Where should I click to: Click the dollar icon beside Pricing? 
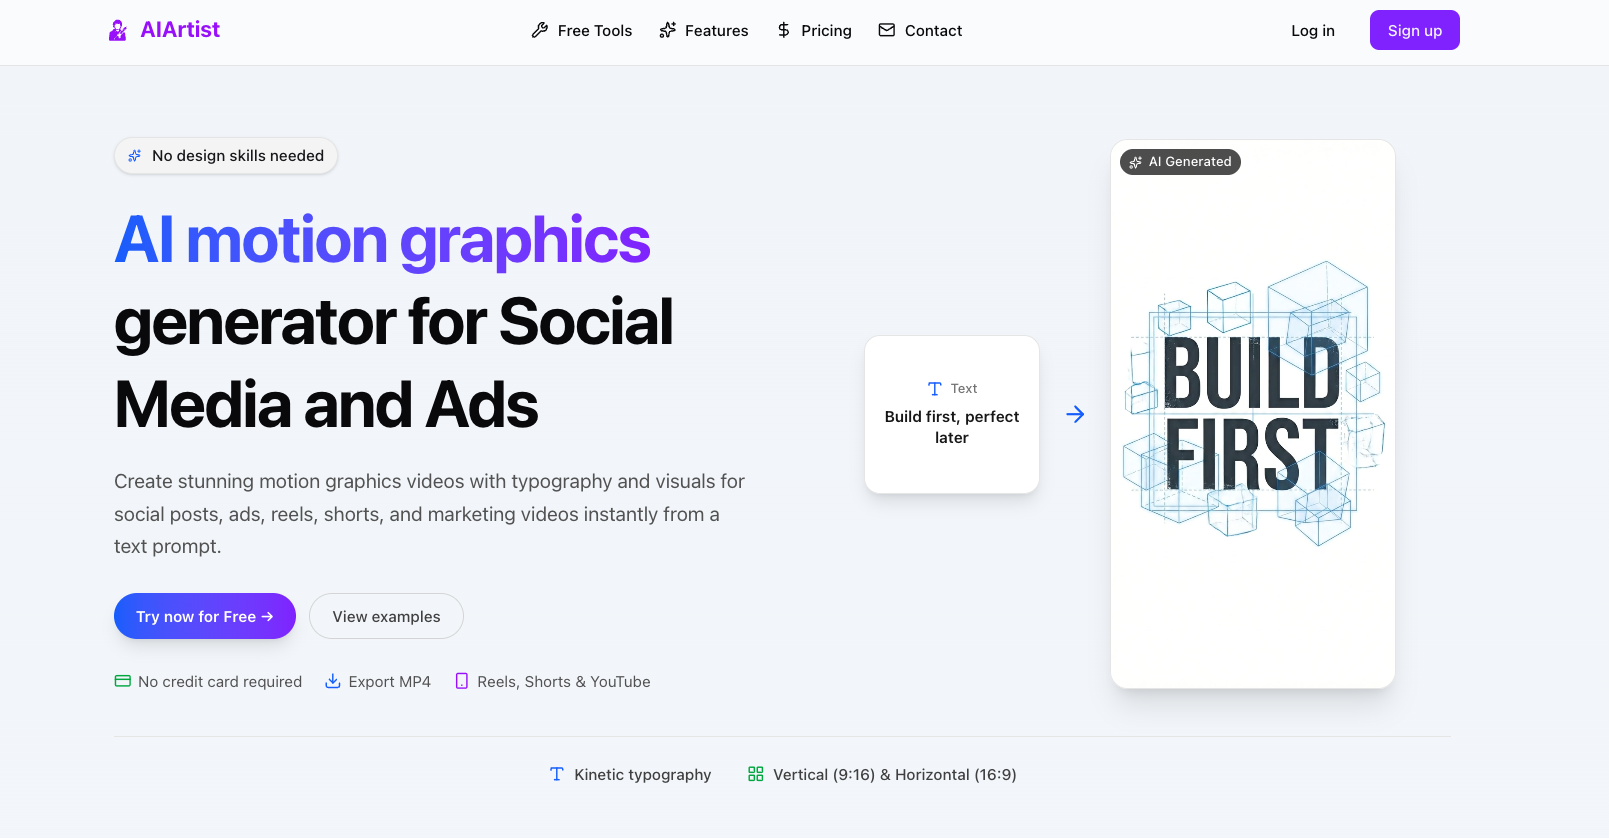point(784,30)
